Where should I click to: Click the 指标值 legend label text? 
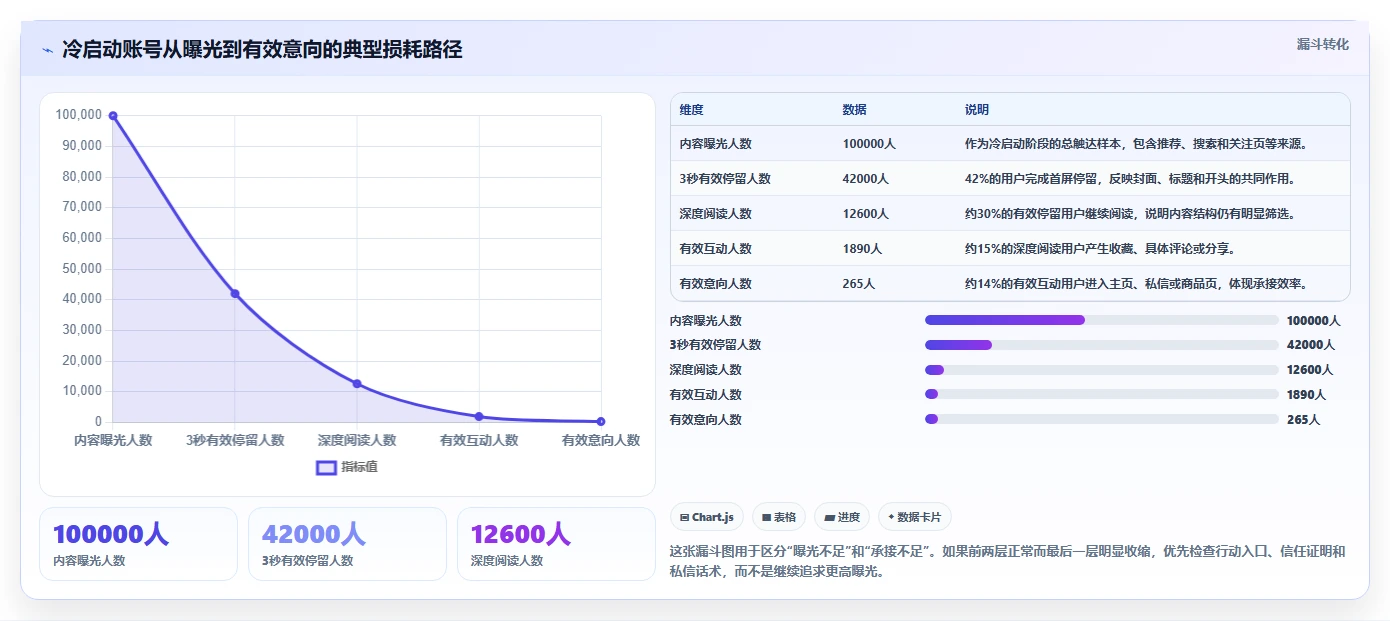[359, 467]
